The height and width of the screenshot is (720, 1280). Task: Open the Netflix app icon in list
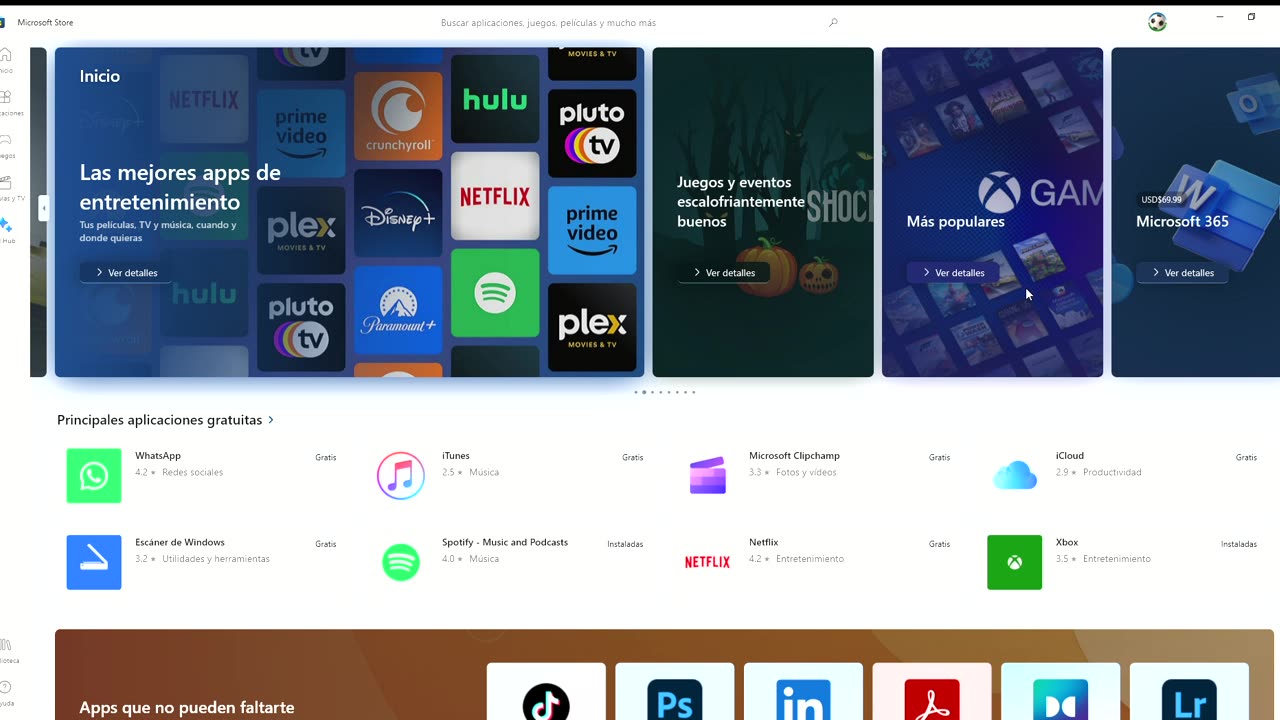708,562
